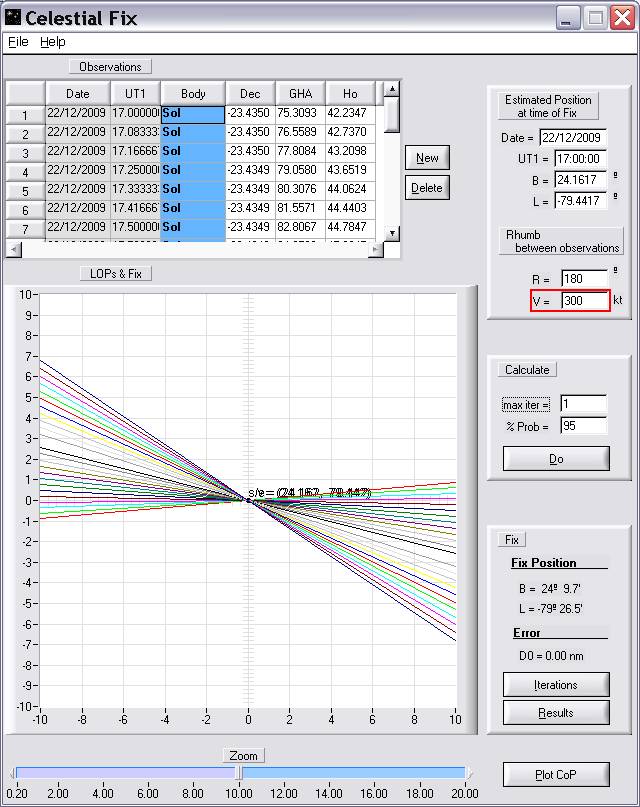The image size is (640, 807).
Task: Show the Results window
Action: (x=556, y=712)
